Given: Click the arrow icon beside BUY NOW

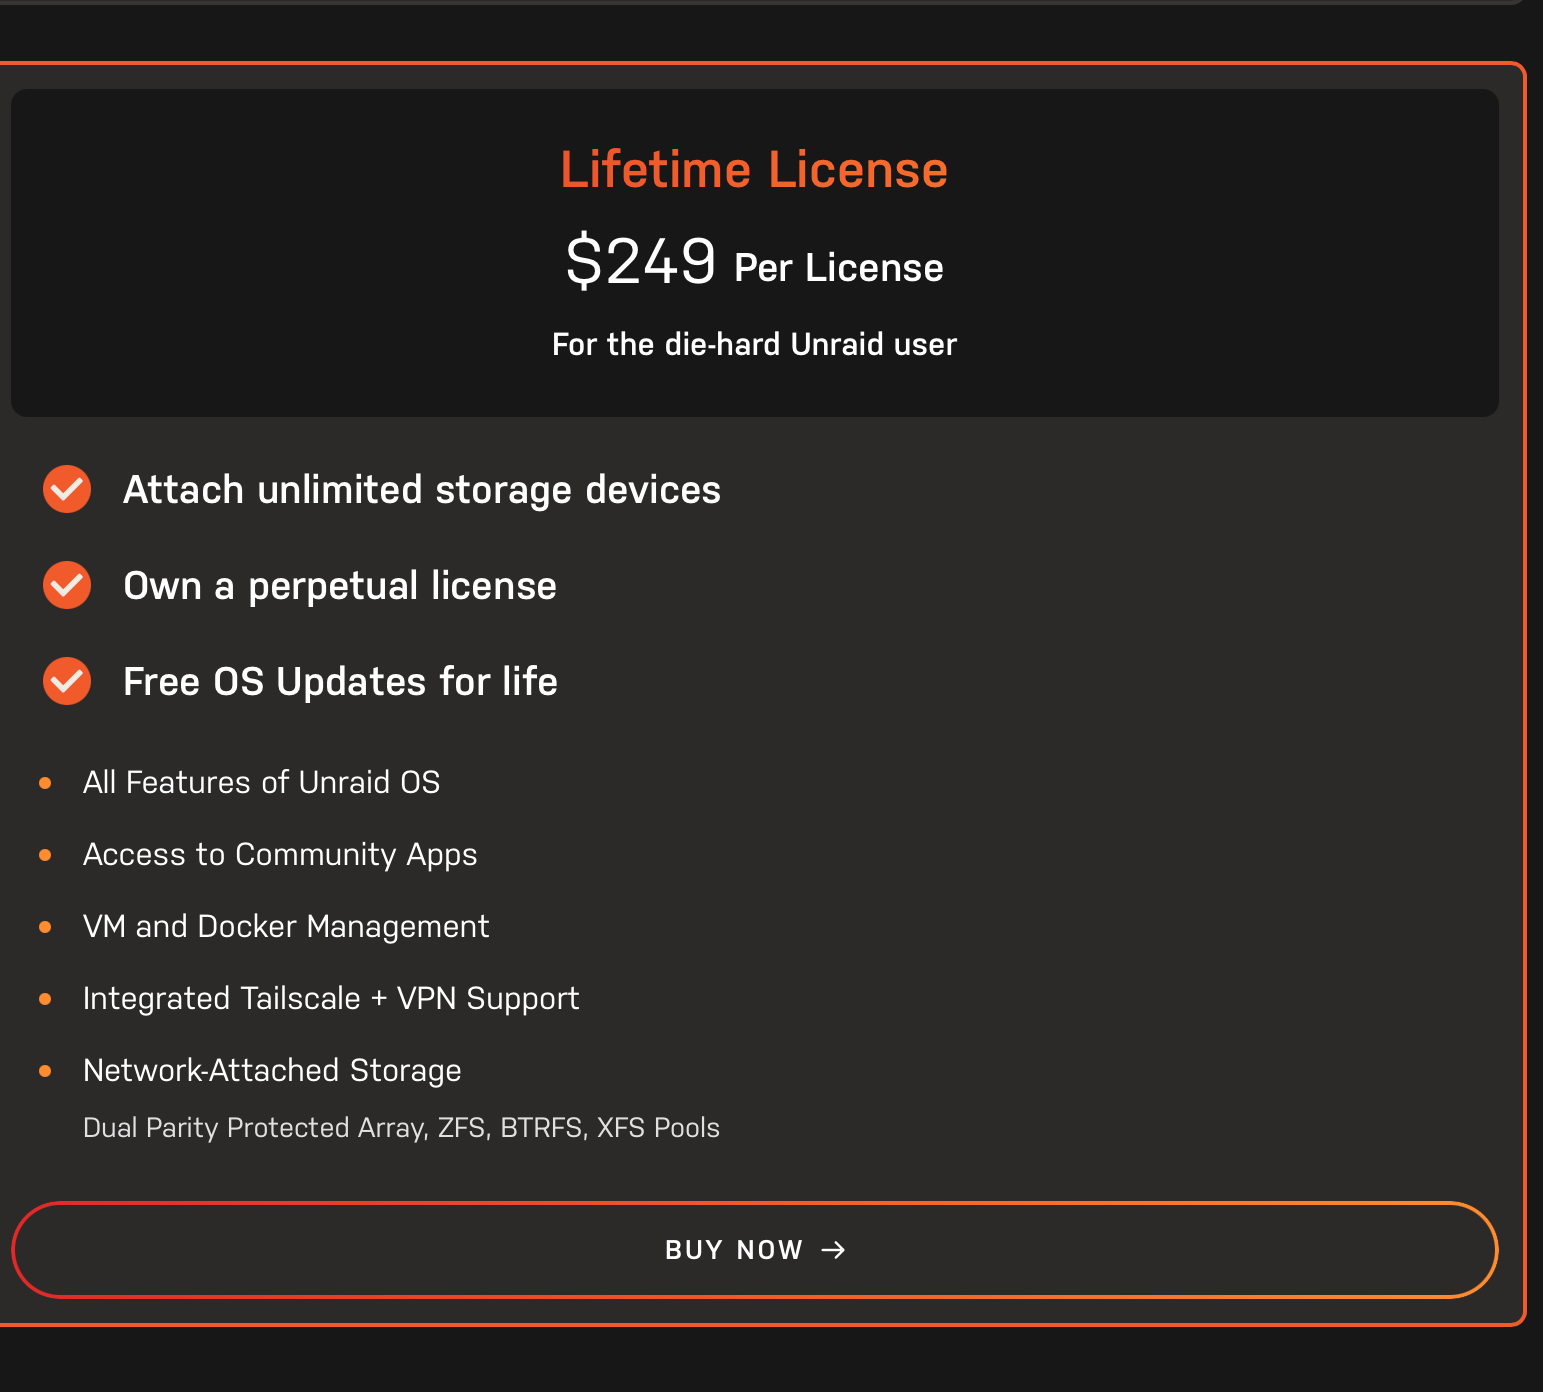Looking at the screenshot, I should [833, 1250].
